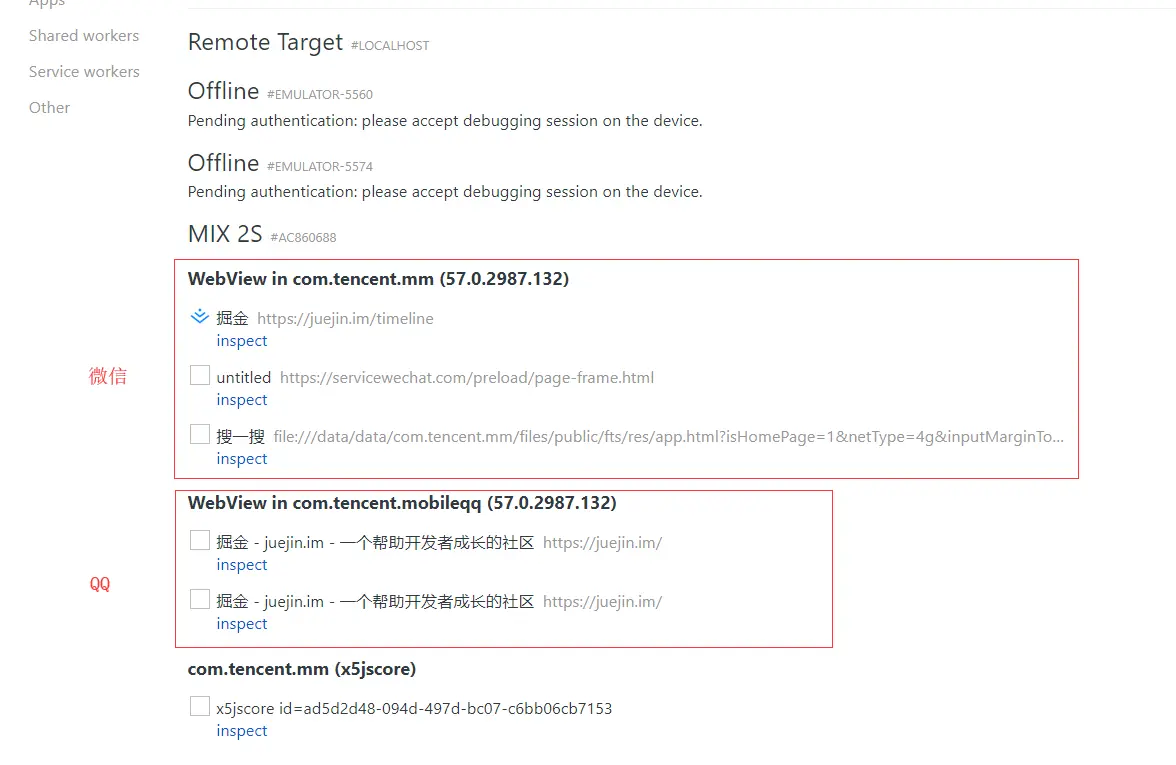Click the 'WebView in com.tencent.mm (57.0.2987.132)' heading
This screenshot has width=1176, height=765.
[x=378, y=279]
